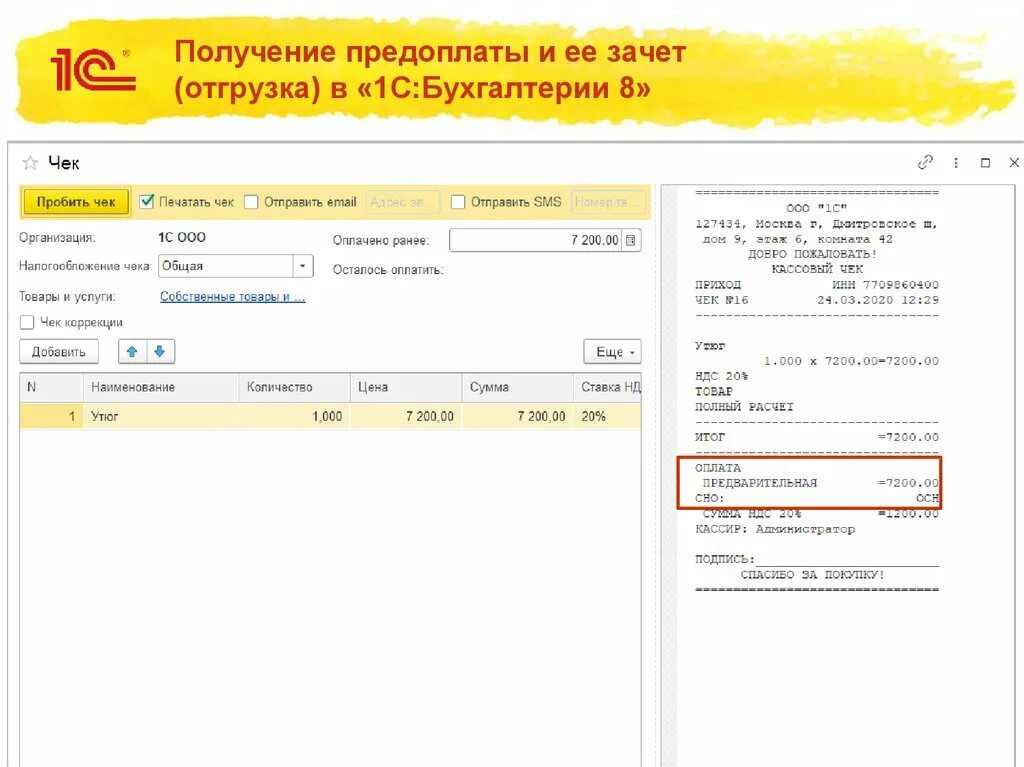This screenshot has width=1024, height=767.
Task: Click the Ставка НДС column header
Action: tap(607, 387)
